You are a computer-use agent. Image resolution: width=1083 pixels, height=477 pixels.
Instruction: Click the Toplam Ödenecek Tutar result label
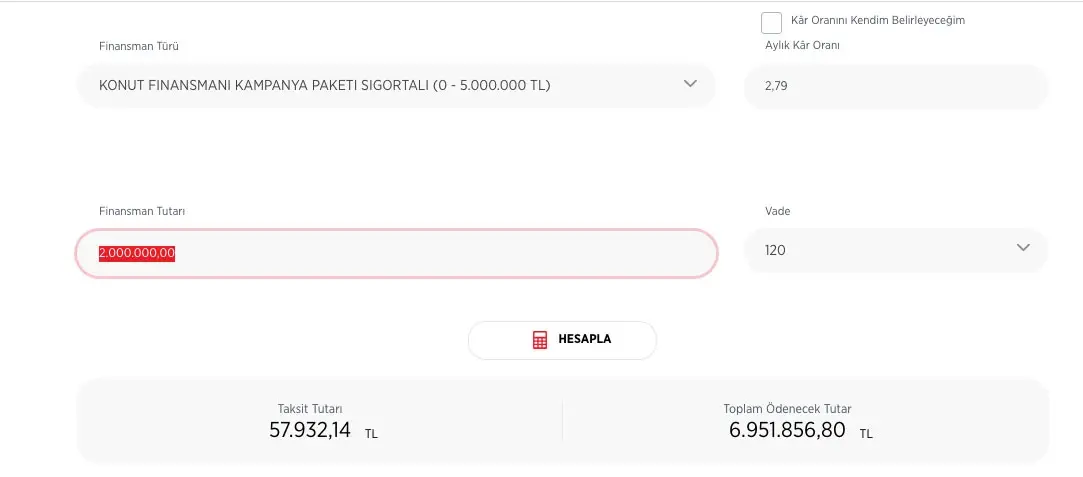point(787,409)
